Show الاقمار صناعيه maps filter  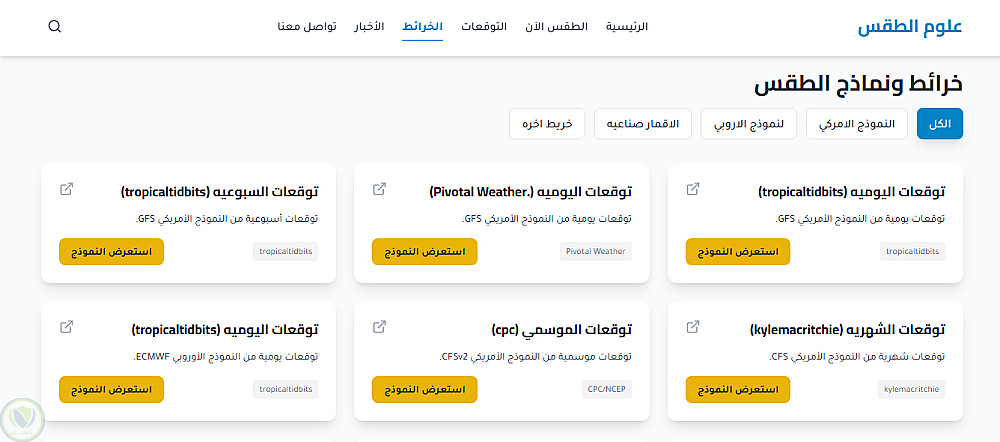[x=643, y=124]
